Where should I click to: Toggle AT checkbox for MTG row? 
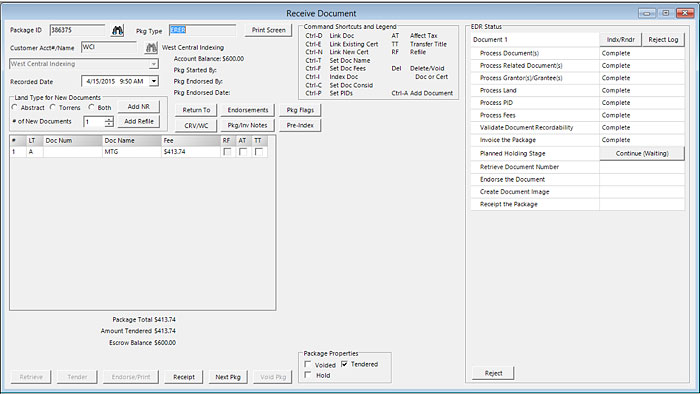(243, 152)
